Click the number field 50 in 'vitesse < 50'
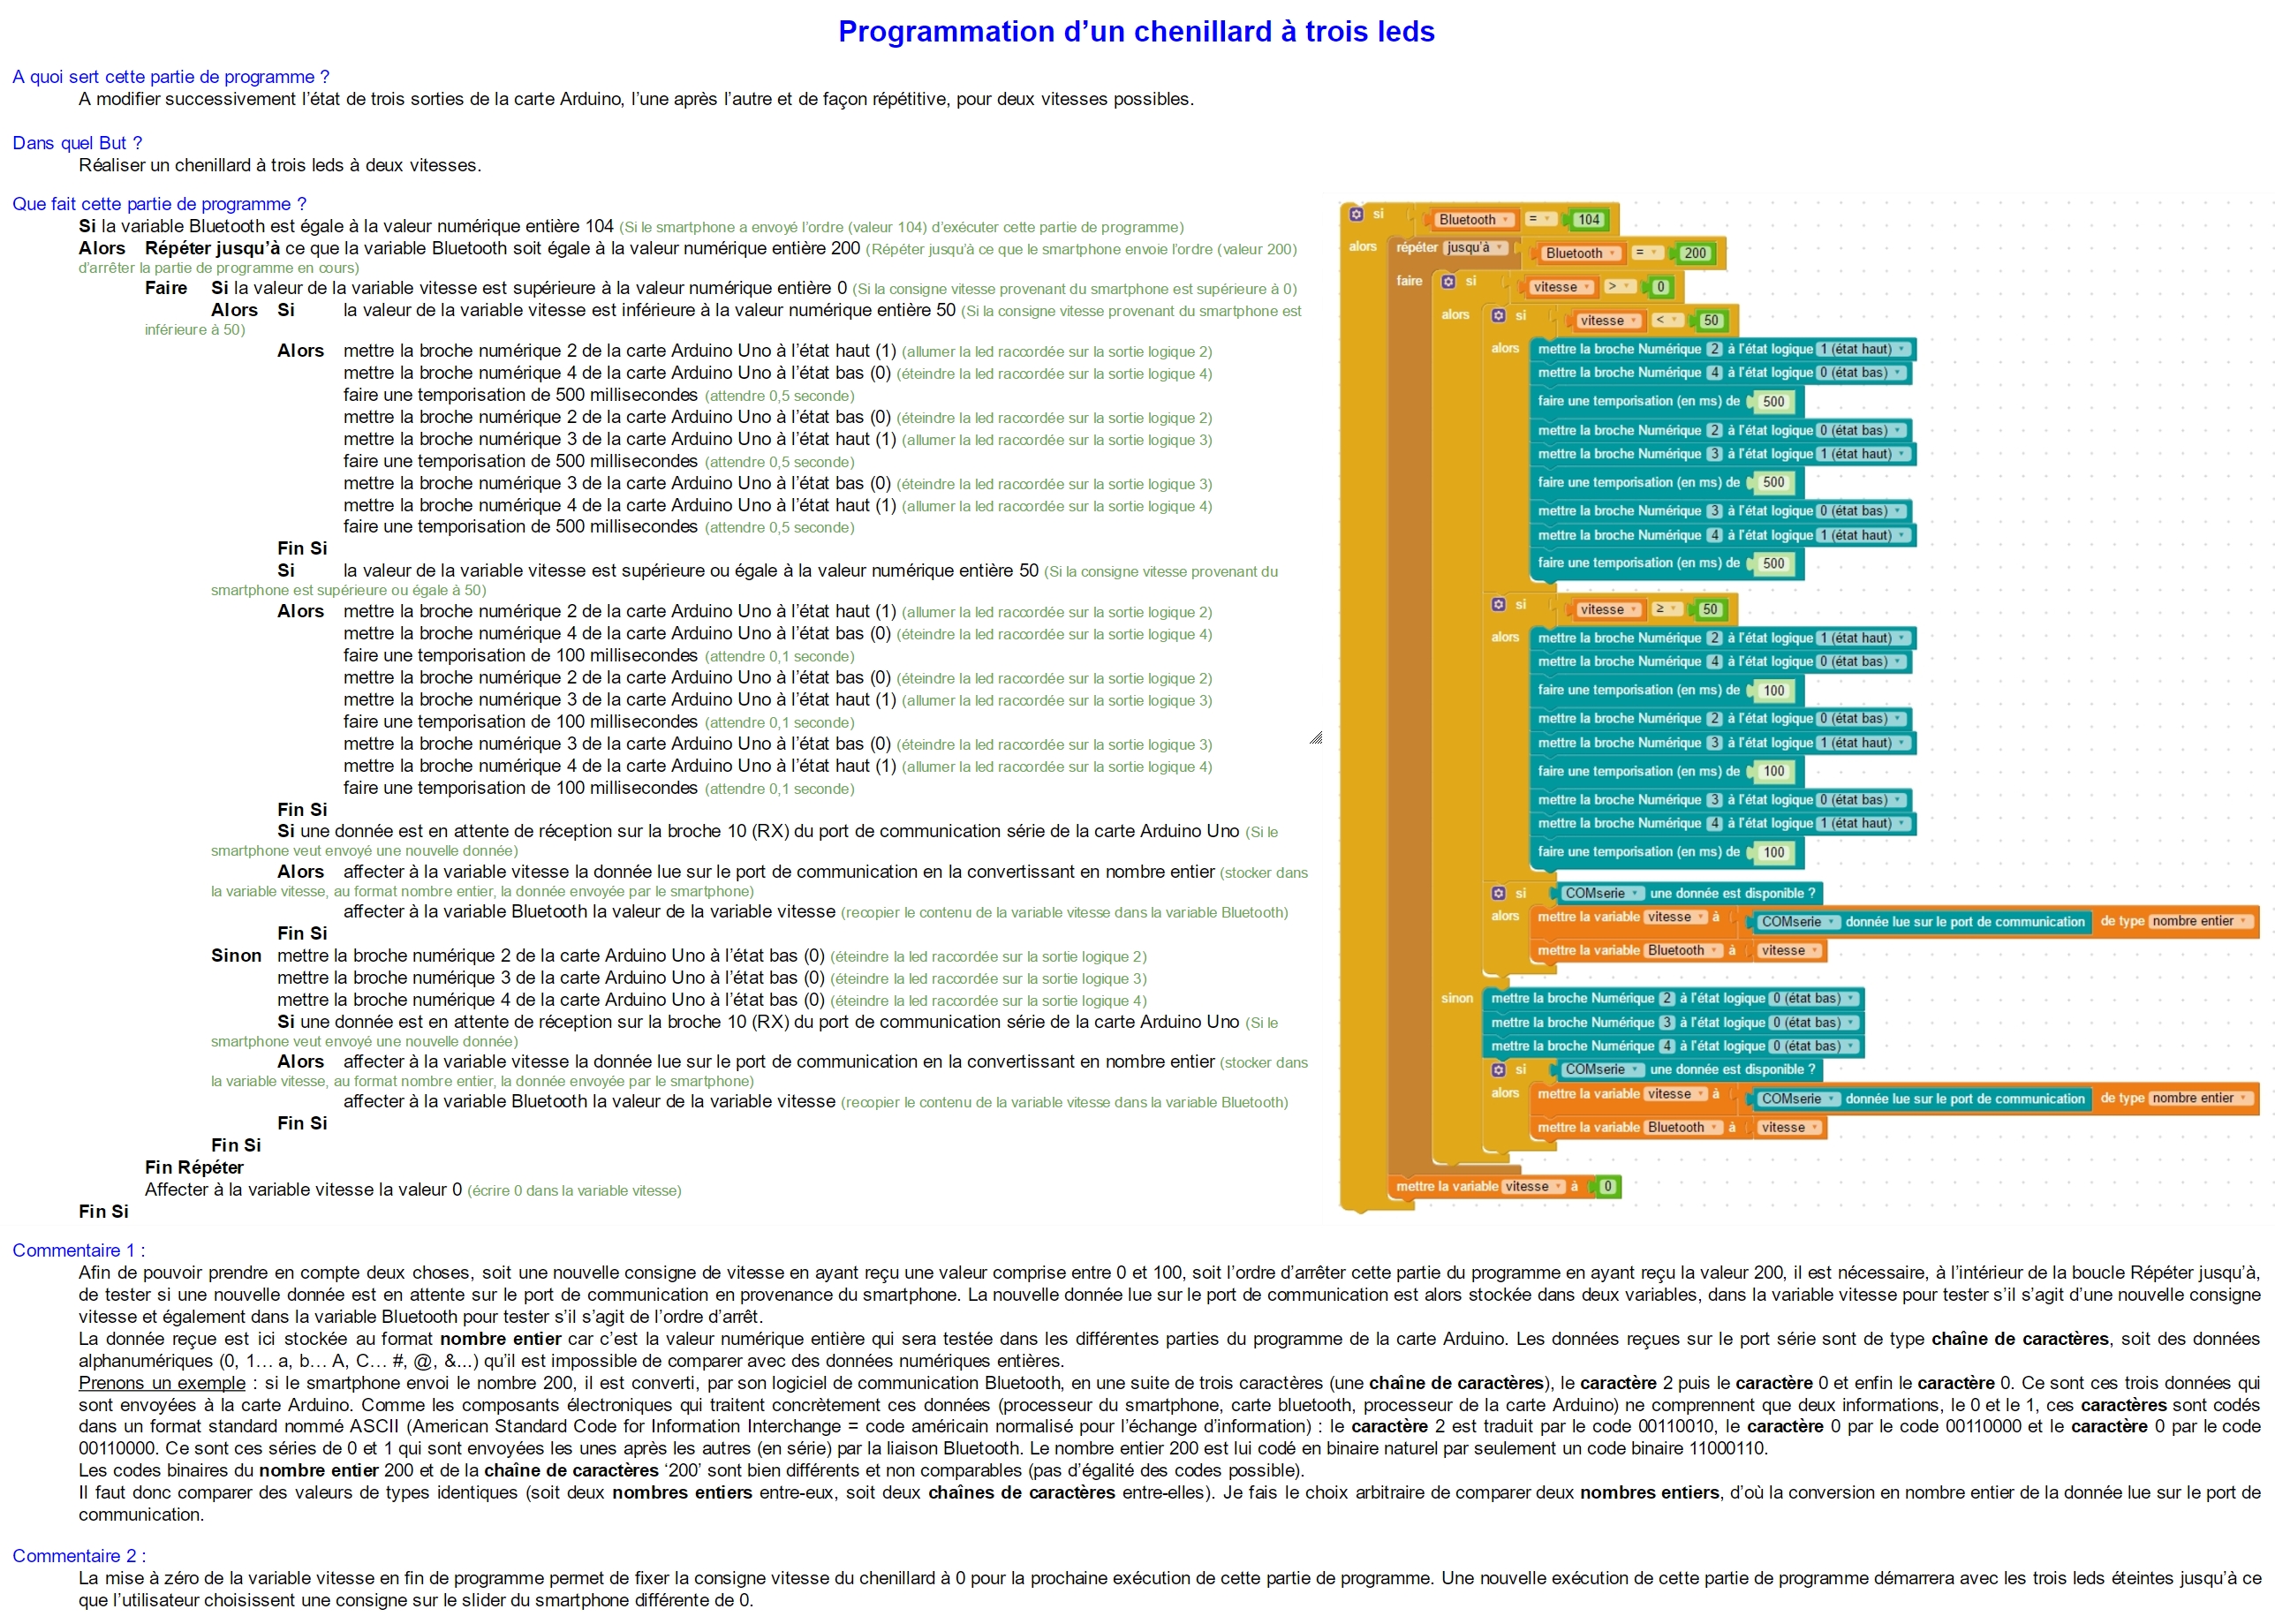The image size is (2275, 1624). pos(1711,321)
